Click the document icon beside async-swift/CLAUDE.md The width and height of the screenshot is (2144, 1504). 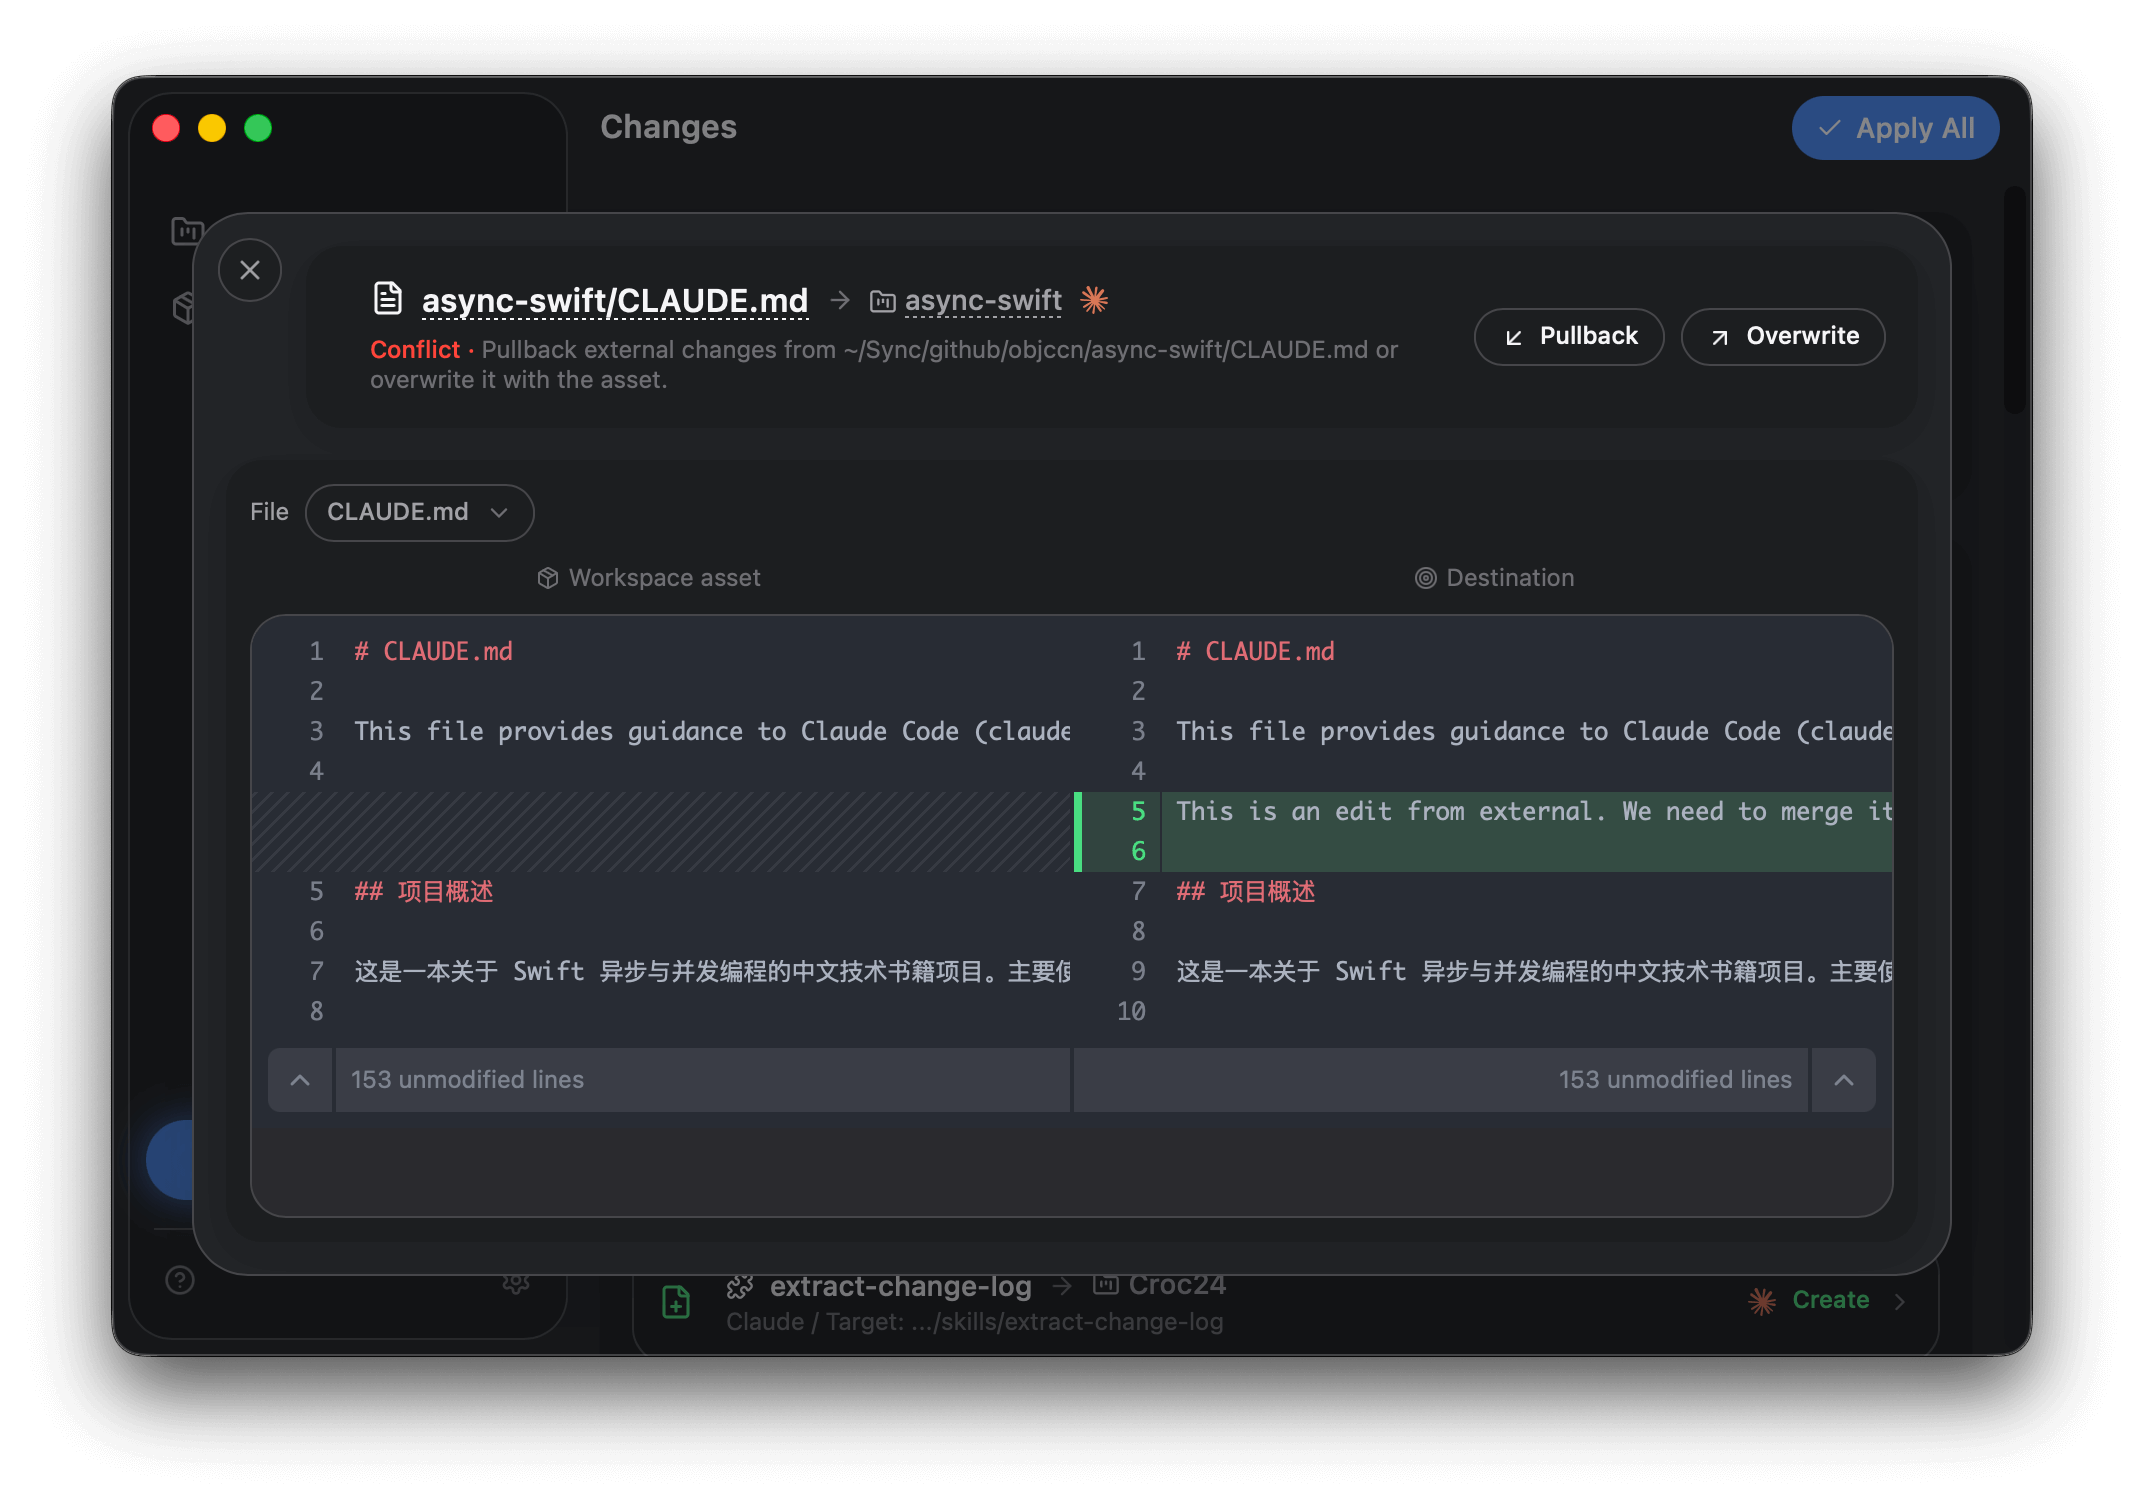(388, 298)
